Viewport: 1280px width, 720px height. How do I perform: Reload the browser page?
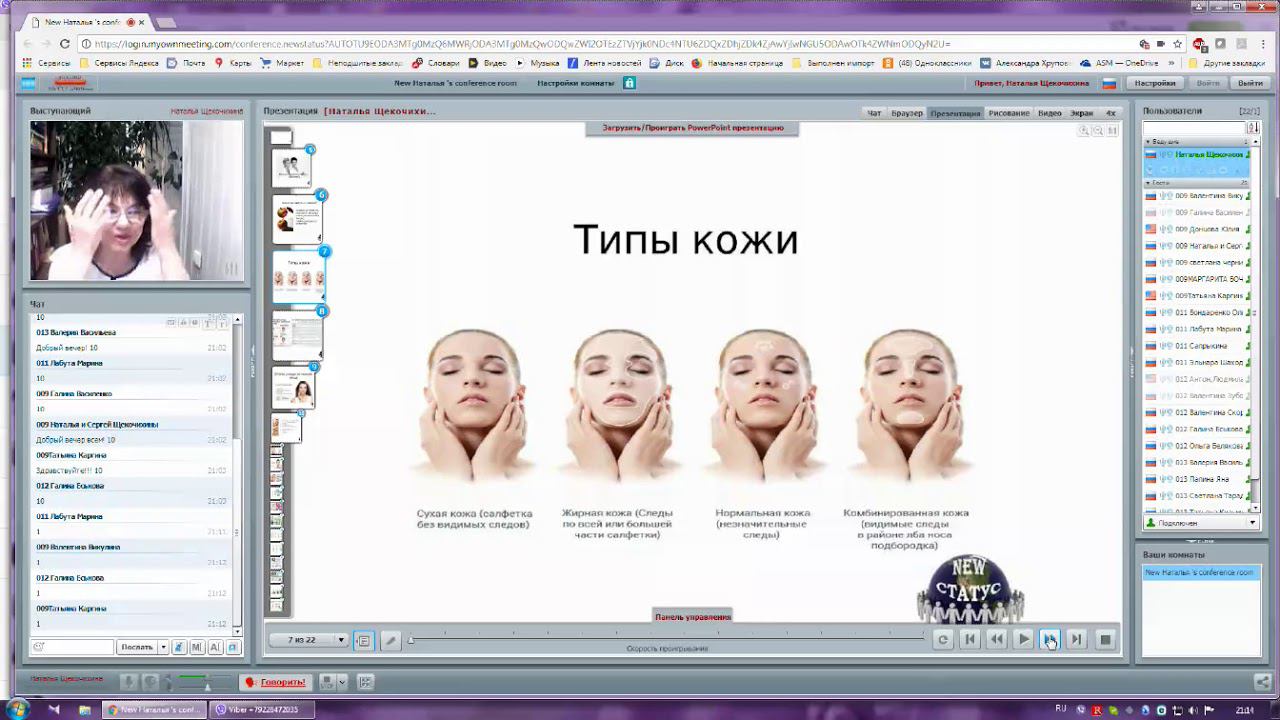(x=65, y=44)
